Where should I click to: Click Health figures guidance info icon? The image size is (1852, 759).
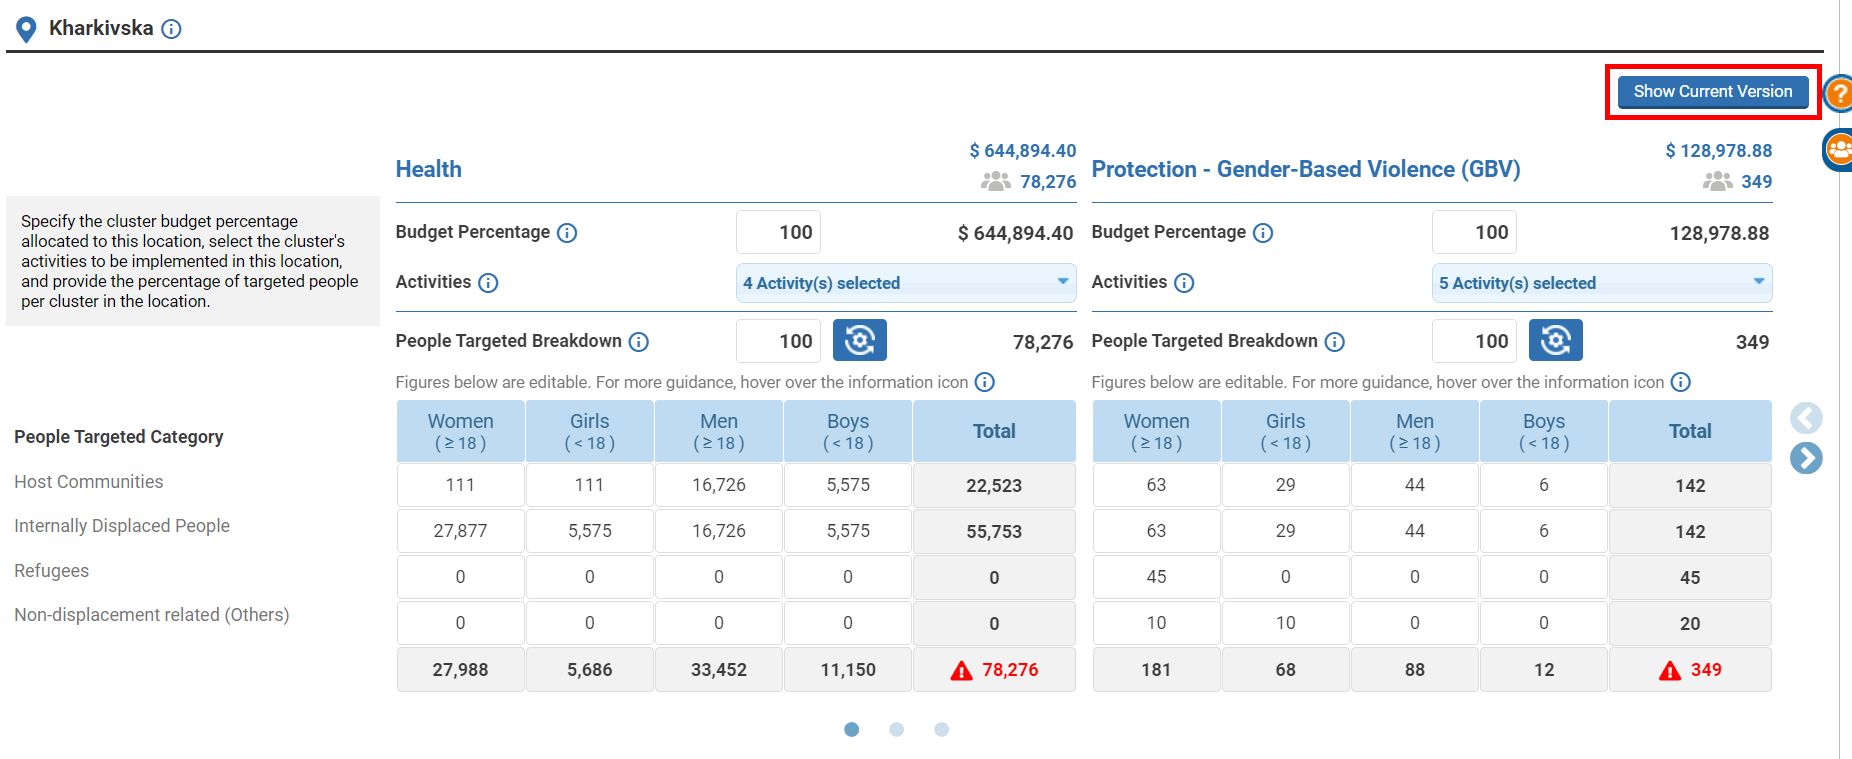point(985,382)
